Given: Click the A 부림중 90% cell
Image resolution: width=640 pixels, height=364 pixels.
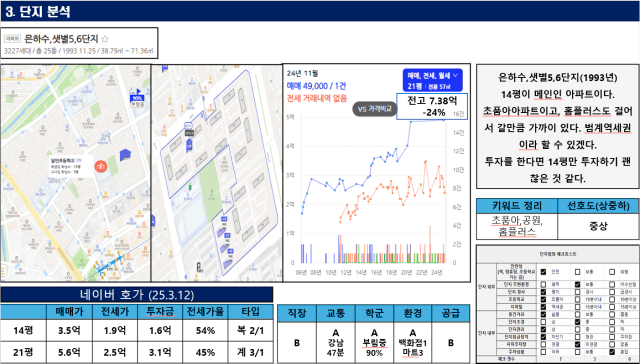Looking at the screenshot, I should 374,343.
